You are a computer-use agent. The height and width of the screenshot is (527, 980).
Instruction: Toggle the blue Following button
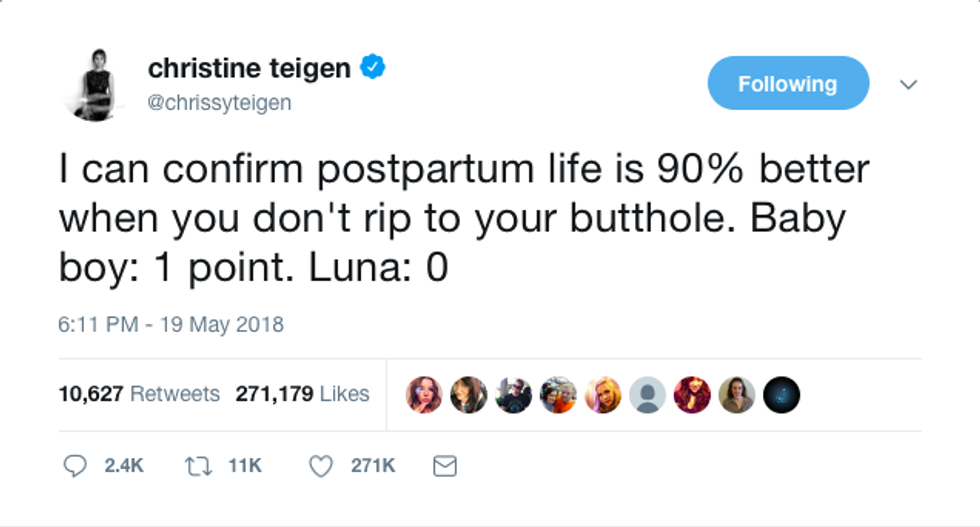click(x=787, y=84)
